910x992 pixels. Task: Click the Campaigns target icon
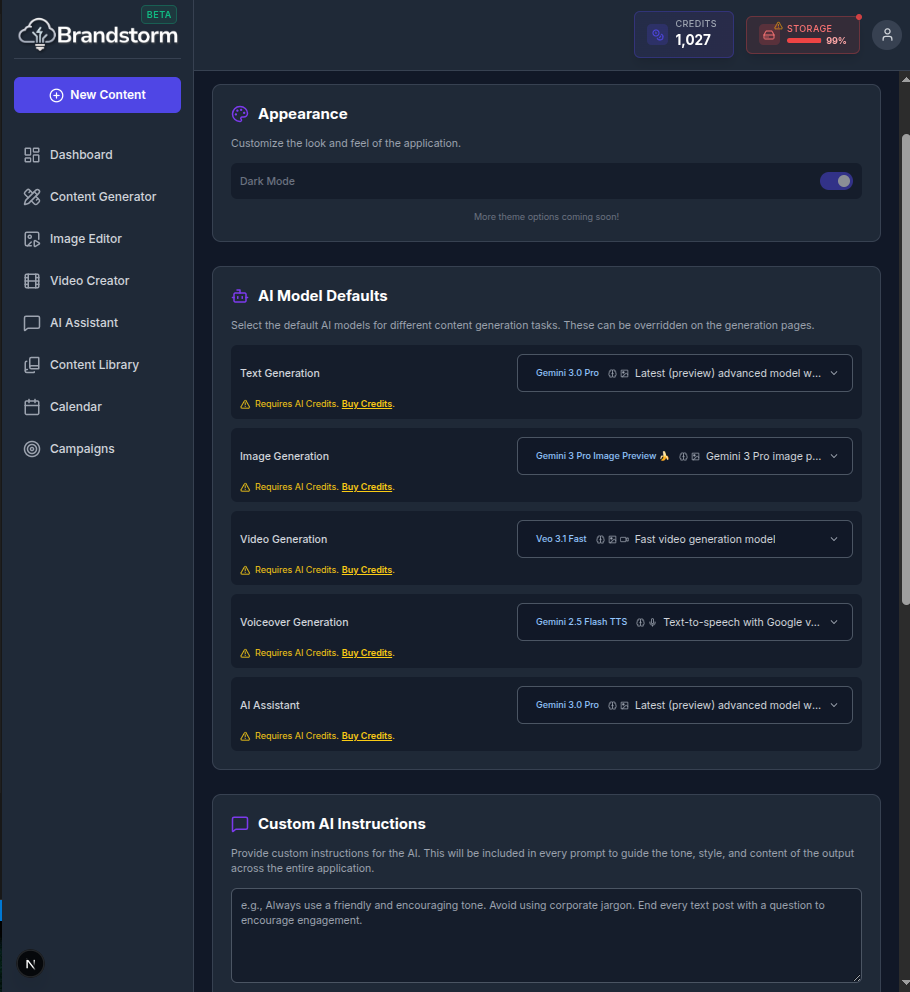[32, 449]
